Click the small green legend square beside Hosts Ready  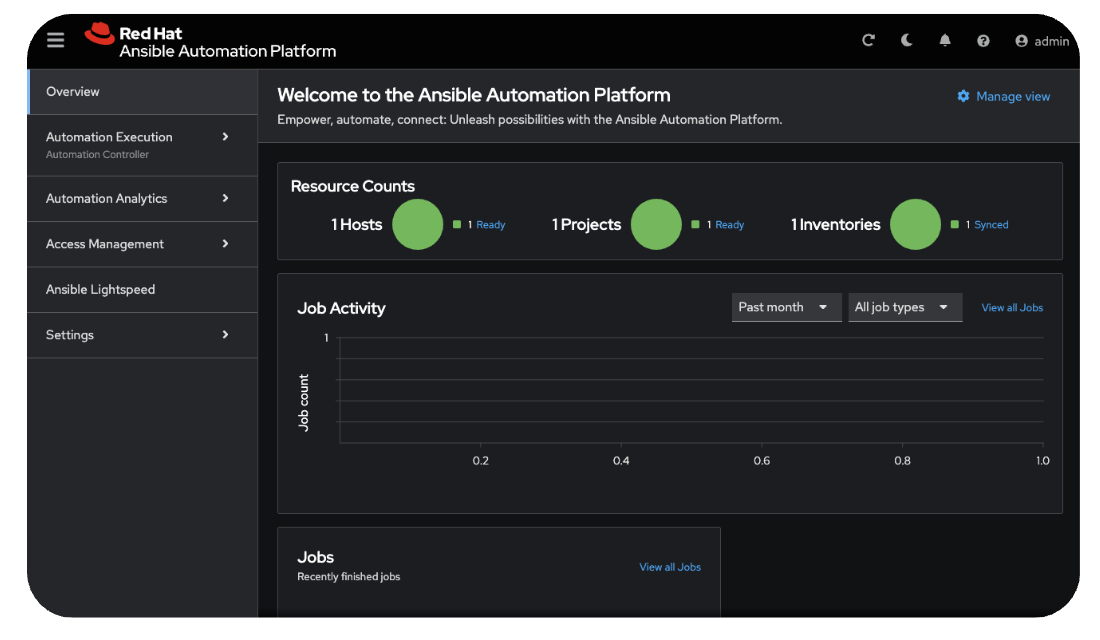point(457,225)
